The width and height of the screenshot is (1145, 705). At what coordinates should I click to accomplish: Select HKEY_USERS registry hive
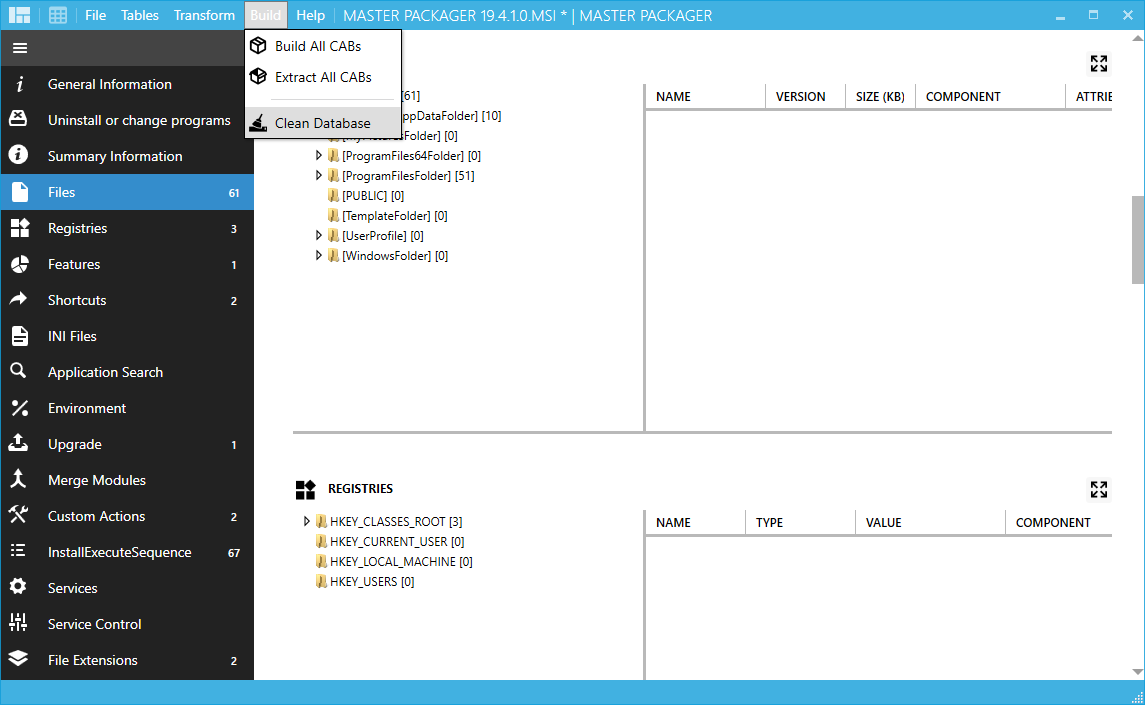(x=365, y=582)
